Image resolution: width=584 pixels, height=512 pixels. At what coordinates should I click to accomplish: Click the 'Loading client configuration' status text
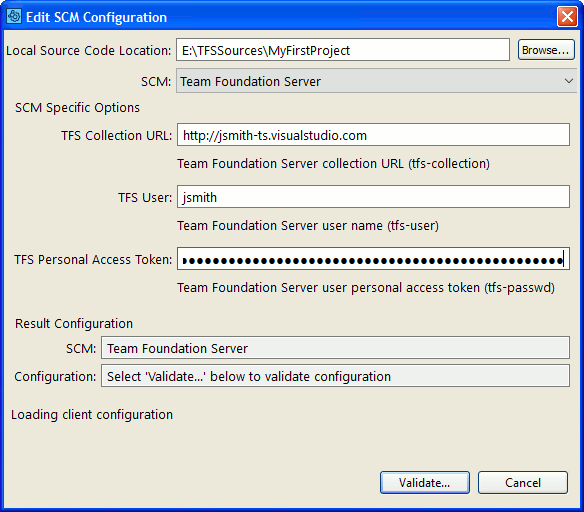[92, 414]
